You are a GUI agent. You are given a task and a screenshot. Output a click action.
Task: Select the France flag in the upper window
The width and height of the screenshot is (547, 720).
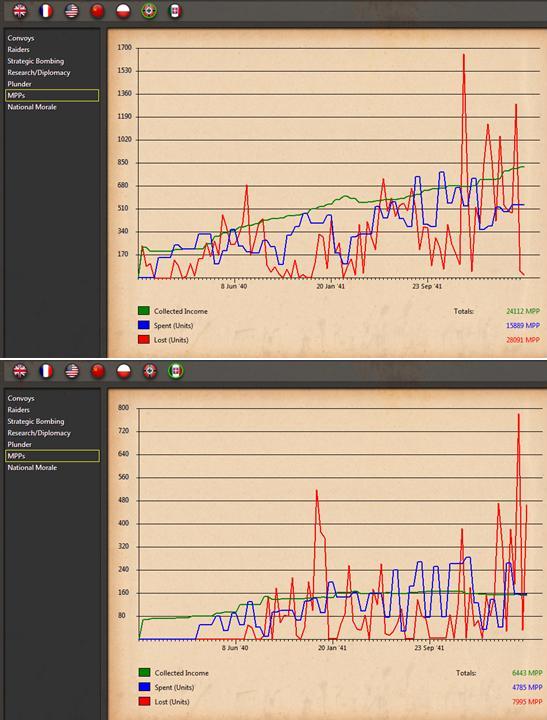pos(45,11)
